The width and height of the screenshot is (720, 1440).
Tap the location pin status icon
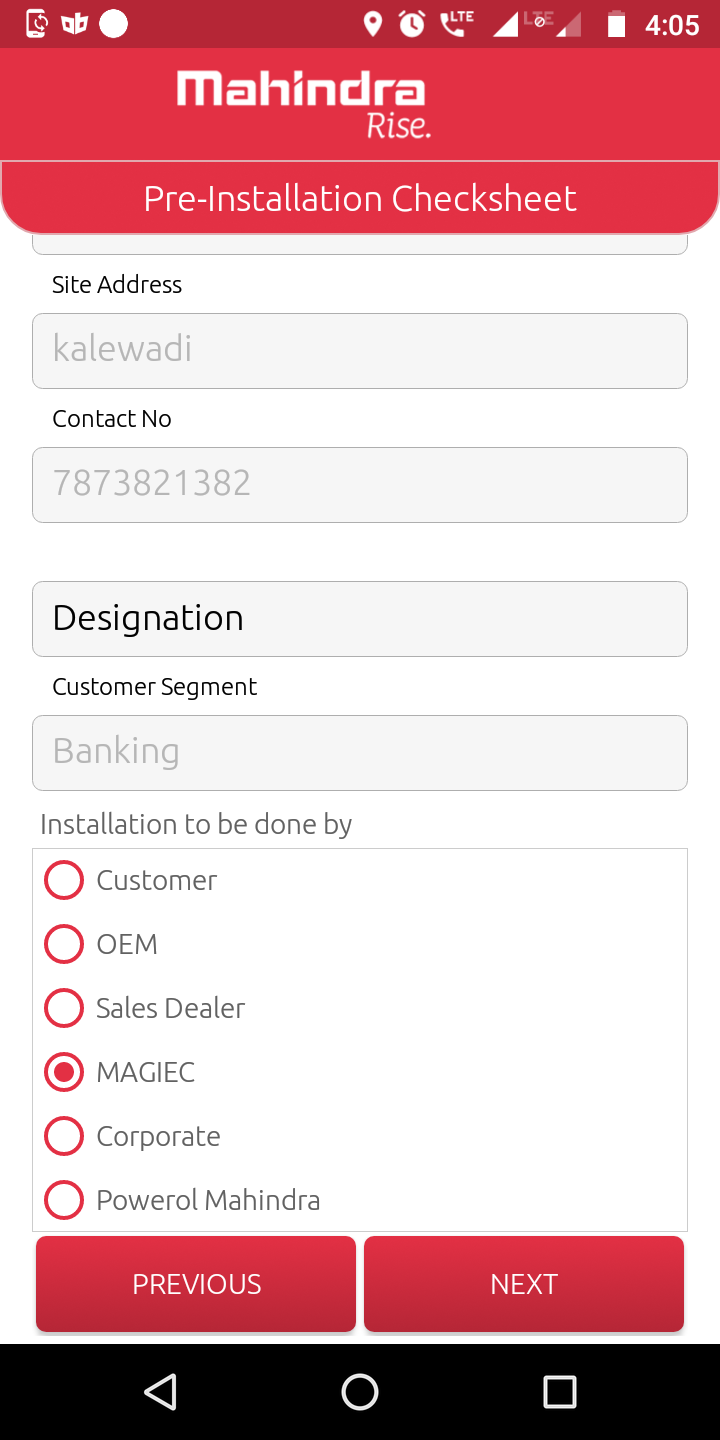(x=373, y=24)
